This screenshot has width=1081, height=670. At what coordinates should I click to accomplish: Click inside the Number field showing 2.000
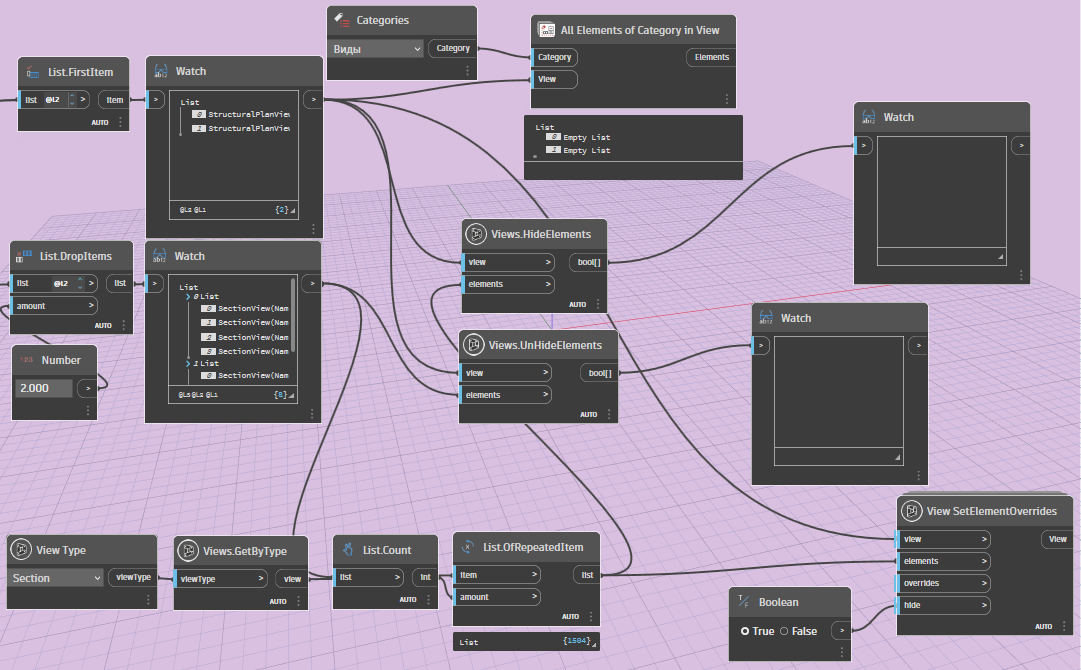45,388
